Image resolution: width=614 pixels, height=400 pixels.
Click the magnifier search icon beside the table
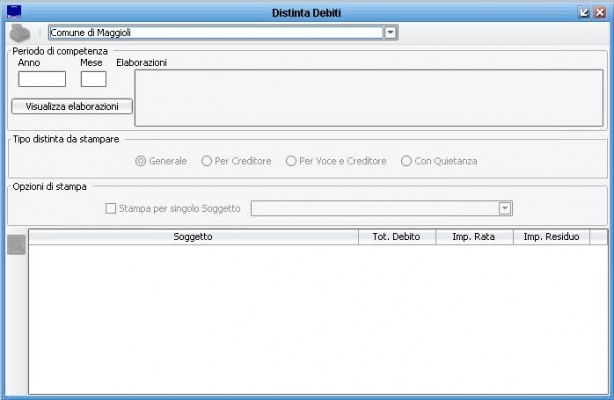[16, 245]
